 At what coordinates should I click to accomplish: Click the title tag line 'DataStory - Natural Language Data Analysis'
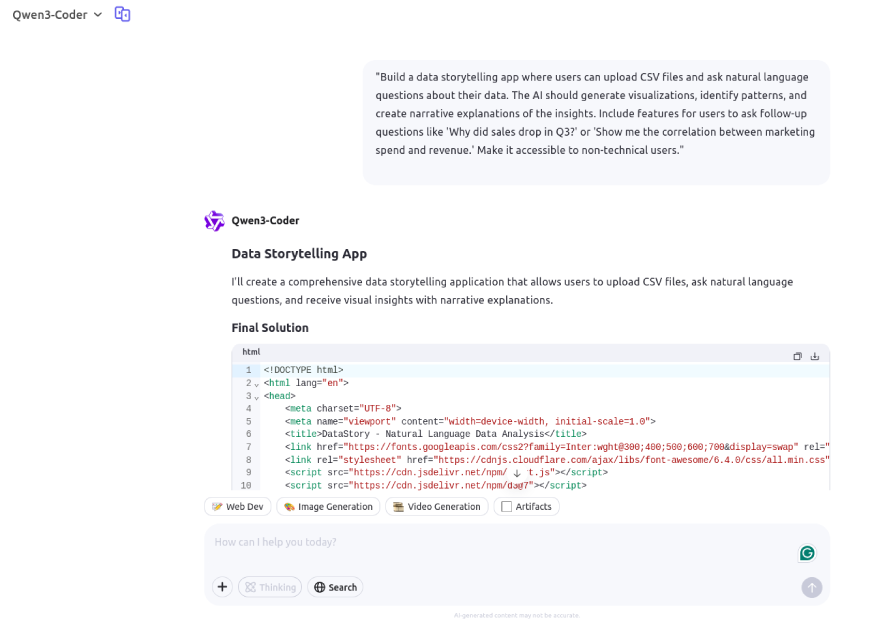tap(436, 434)
